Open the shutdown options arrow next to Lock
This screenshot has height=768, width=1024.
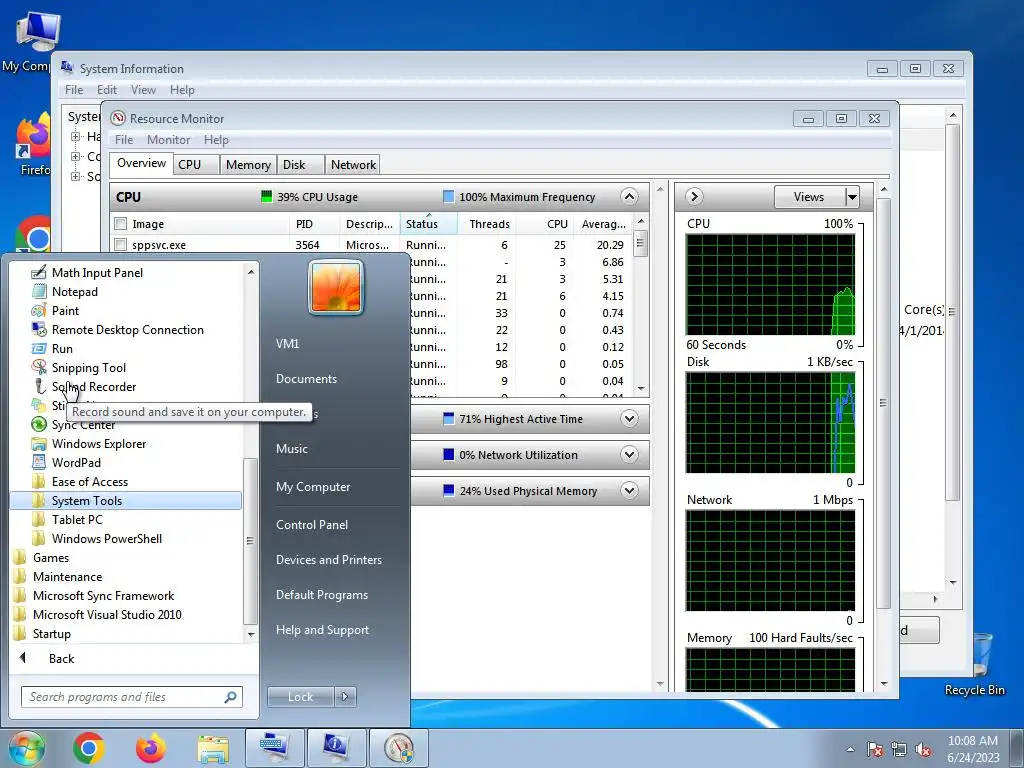[x=345, y=697]
